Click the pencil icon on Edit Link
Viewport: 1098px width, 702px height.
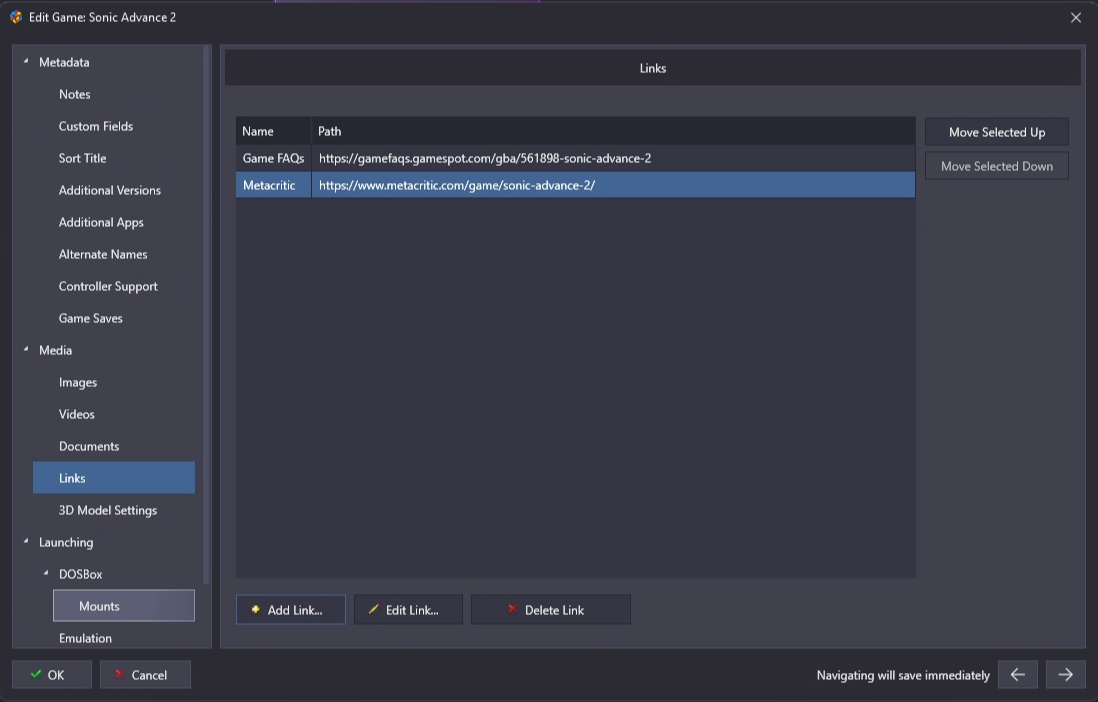click(373, 610)
